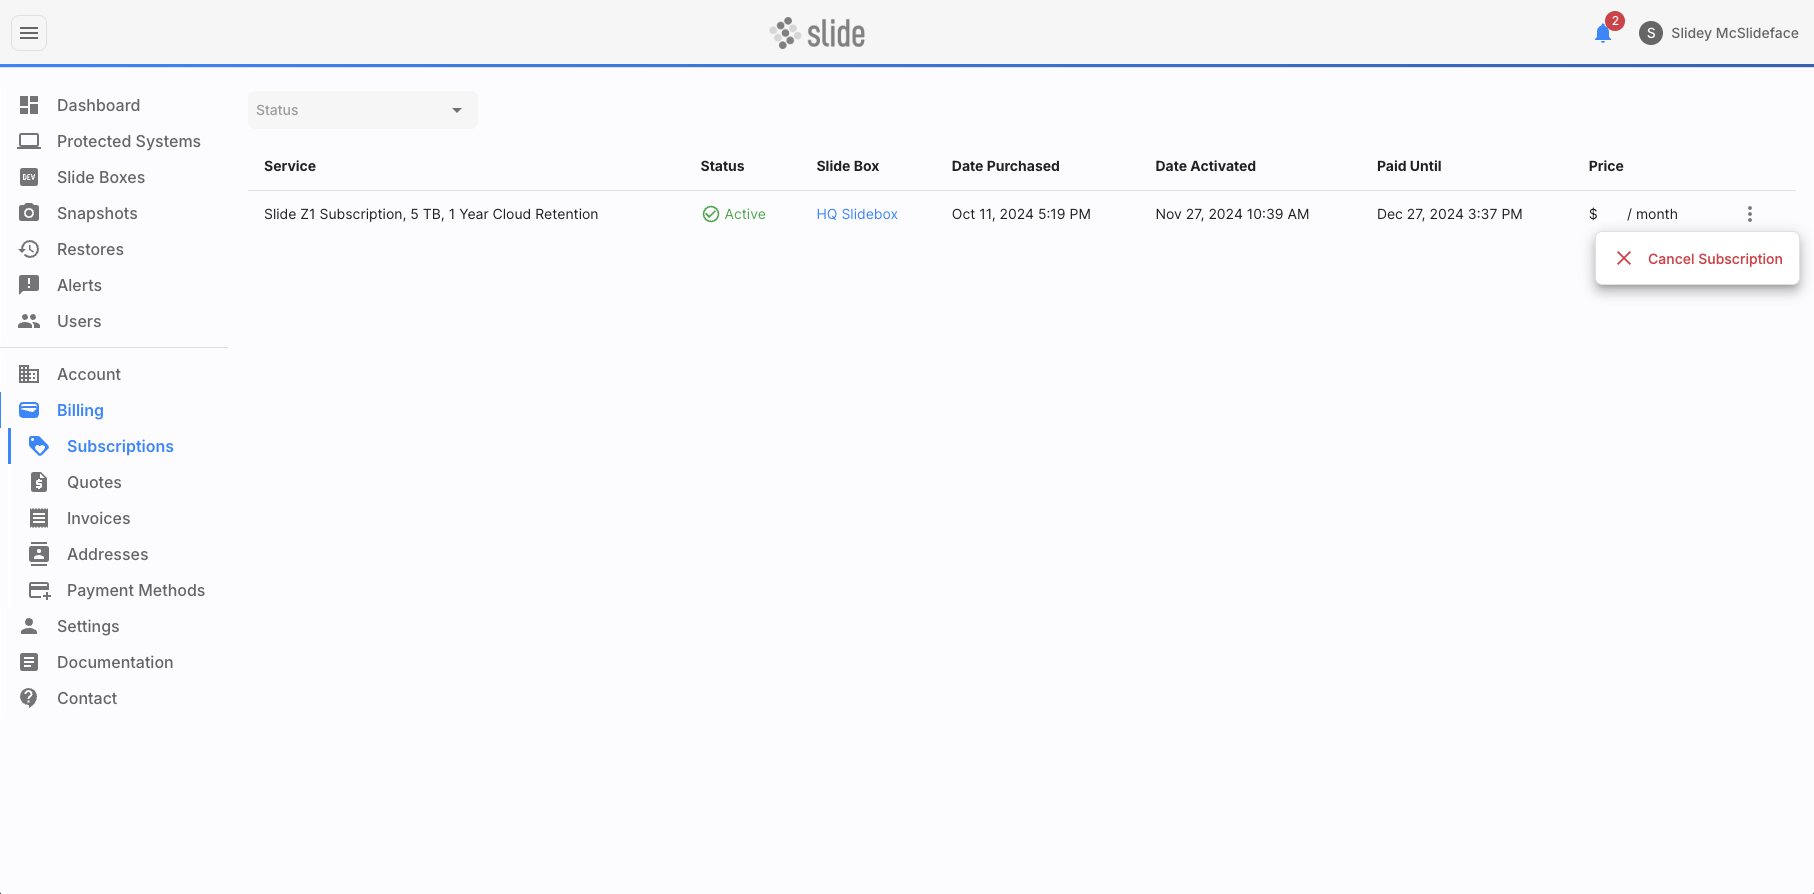Go to Dashboard in sidebar

tap(99, 105)
